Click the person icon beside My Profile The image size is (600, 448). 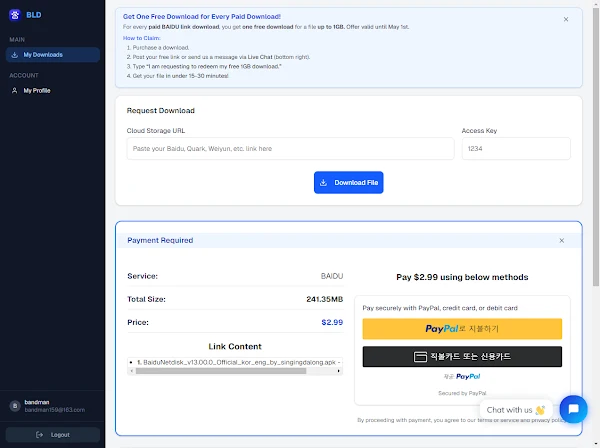(x=15, y=91)
